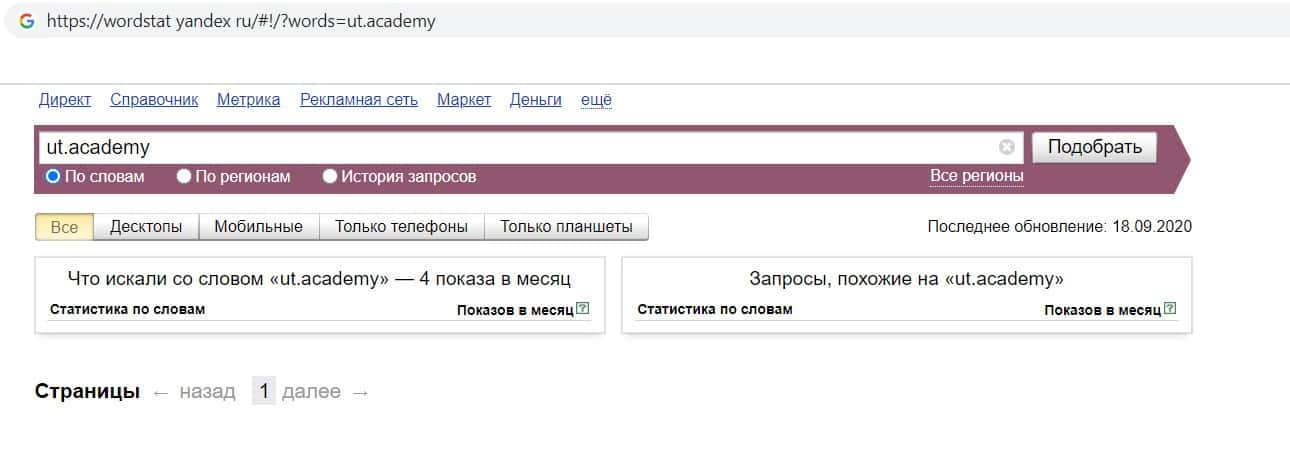Screen dimensions: 1290x454
Task: Expand the 'ещё' services menu
Action: [x=596, y=99]
